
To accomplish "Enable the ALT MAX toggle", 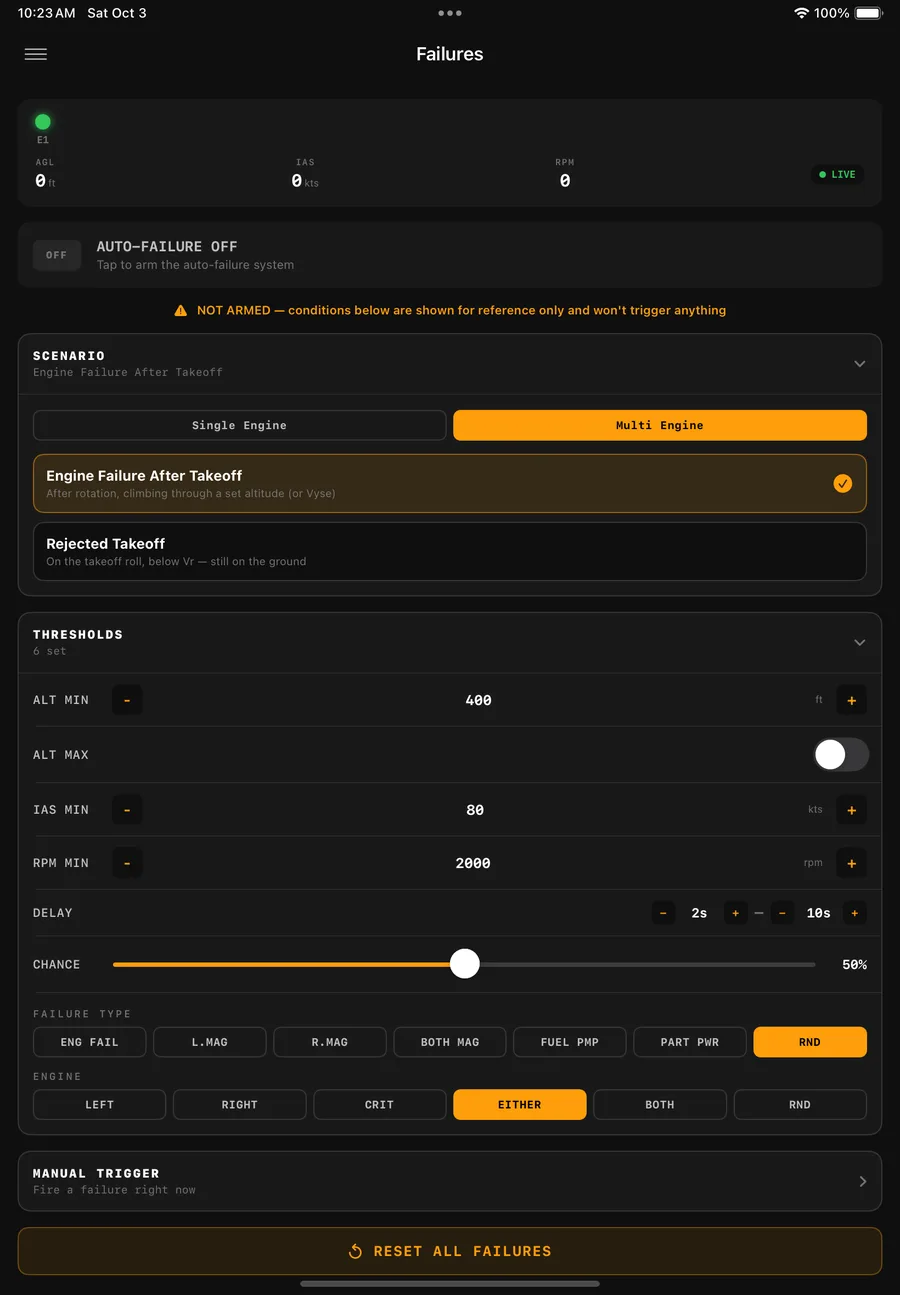I will [x=841, y=755].
